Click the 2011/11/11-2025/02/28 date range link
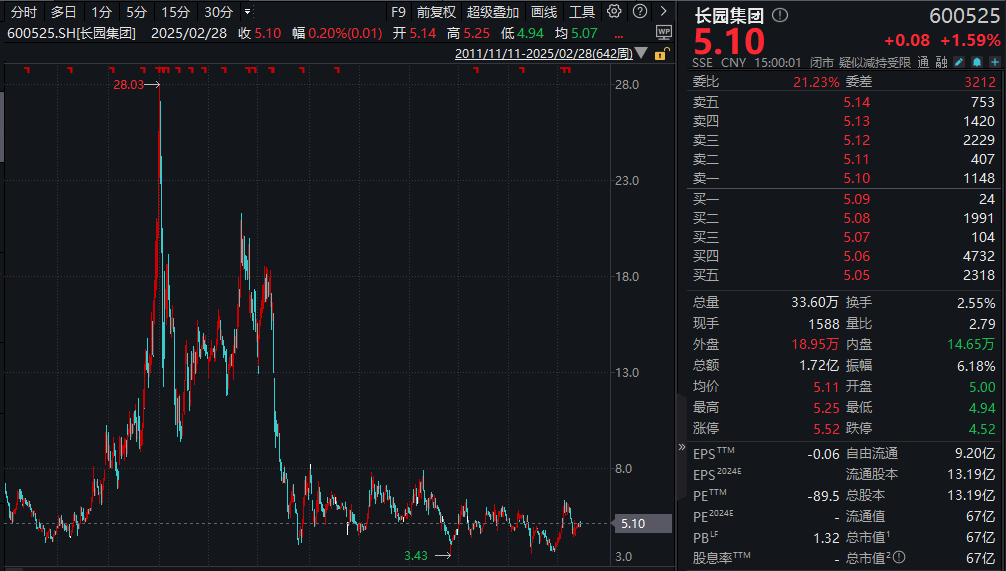The image size is (1006, 571). click(x=543, y=54)
